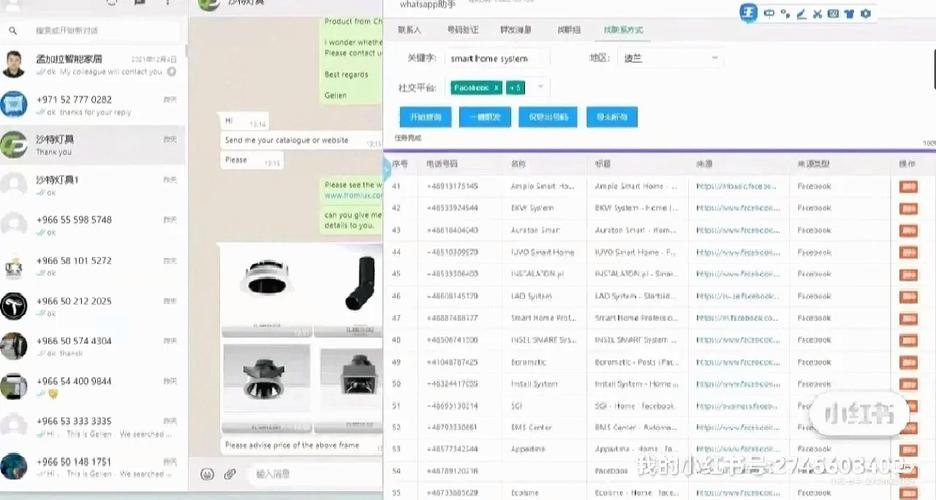Screen dimensions: 936x500
Task: Click the name cell 'Smart Home Prot..' in row 47
Action: coord(543,318)
